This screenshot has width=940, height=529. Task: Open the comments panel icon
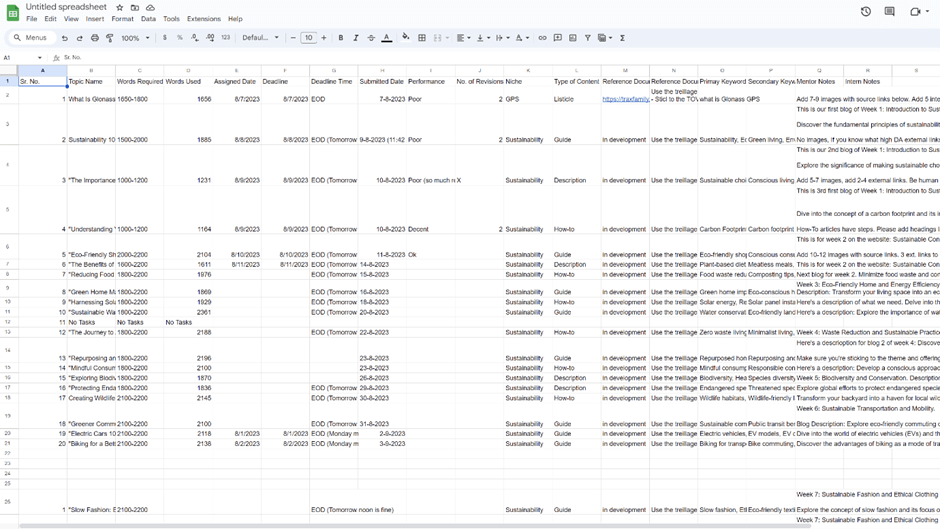tap(890, 11)
